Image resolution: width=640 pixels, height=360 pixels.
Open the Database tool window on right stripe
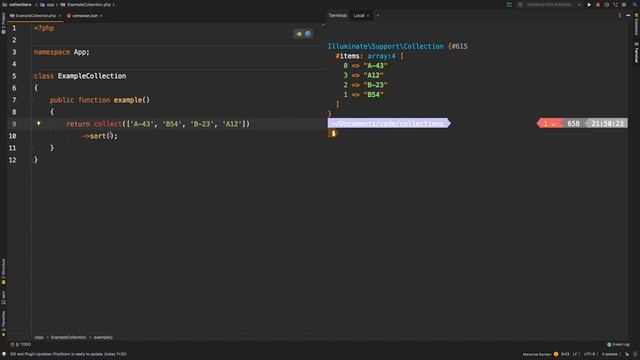tap(636, 24)
